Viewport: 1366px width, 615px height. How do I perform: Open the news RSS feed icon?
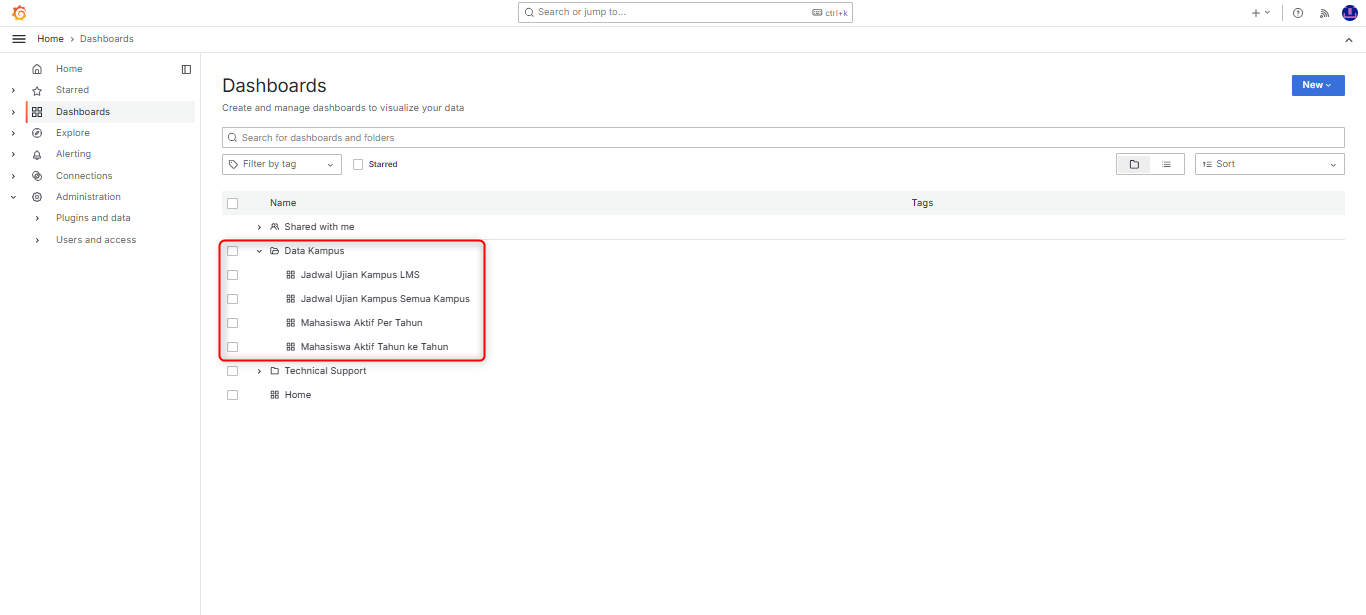[1324, 13]
